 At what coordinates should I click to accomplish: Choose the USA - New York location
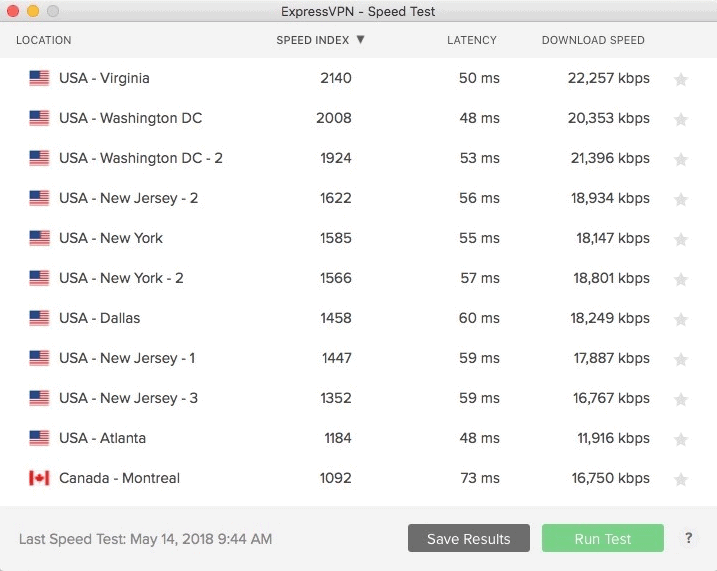point(111,238)
